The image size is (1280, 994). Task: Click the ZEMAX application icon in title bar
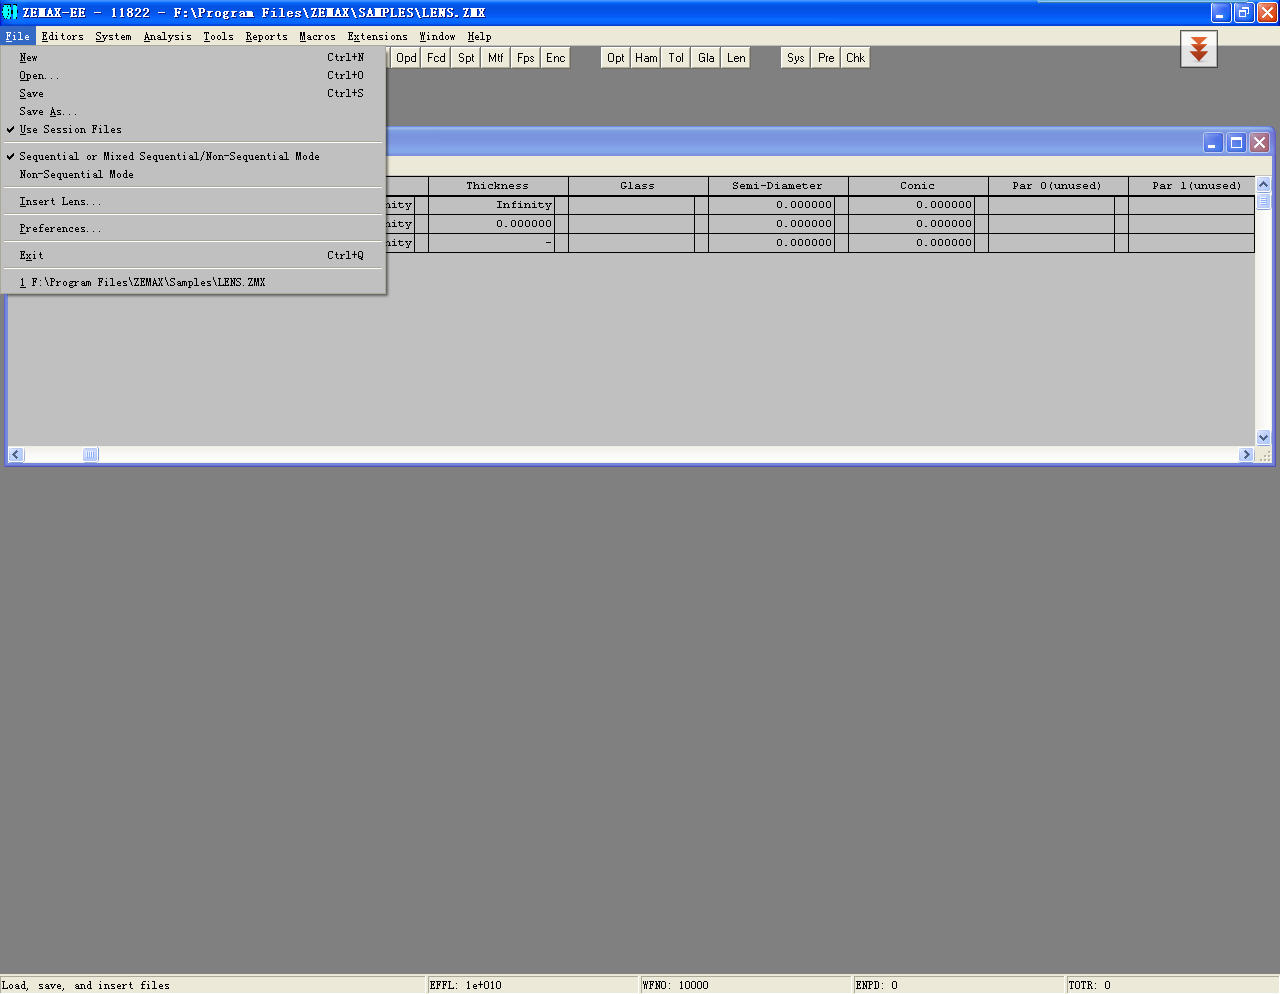(10, 12)
